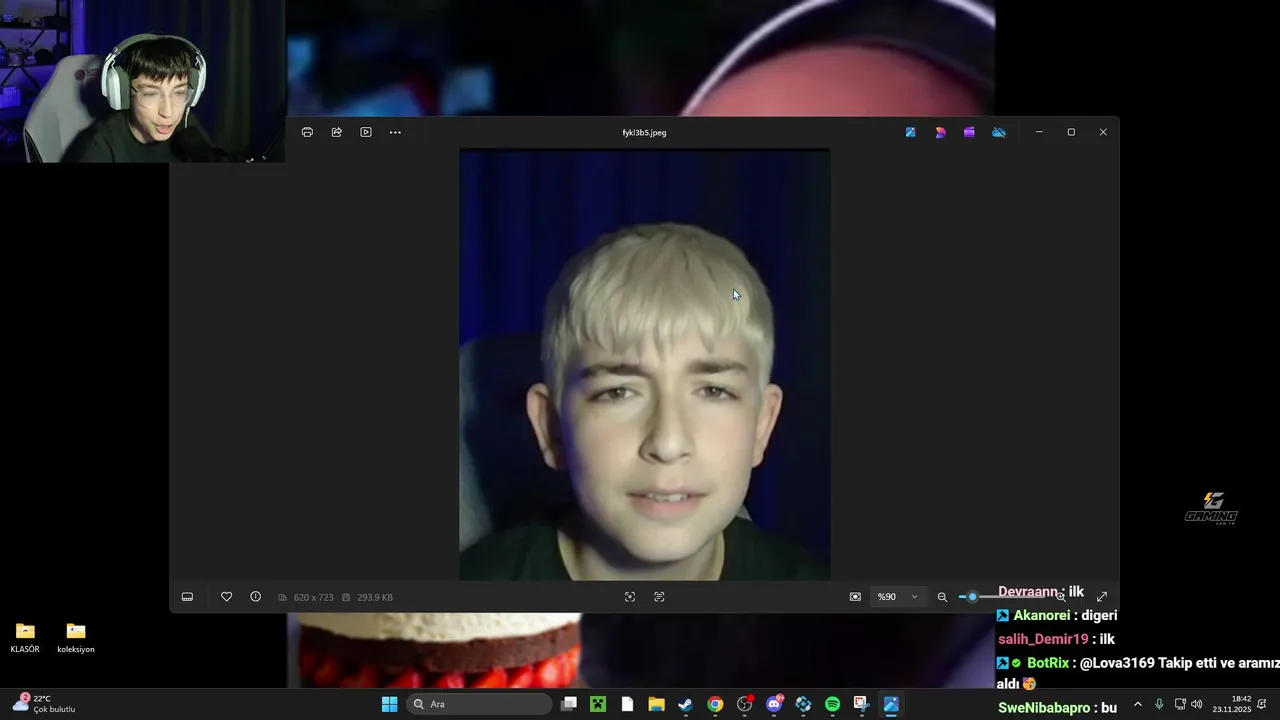Click the Share icon in Photos toolbar
Viewport: 1280px width, 720px height.
click(337, 132)
